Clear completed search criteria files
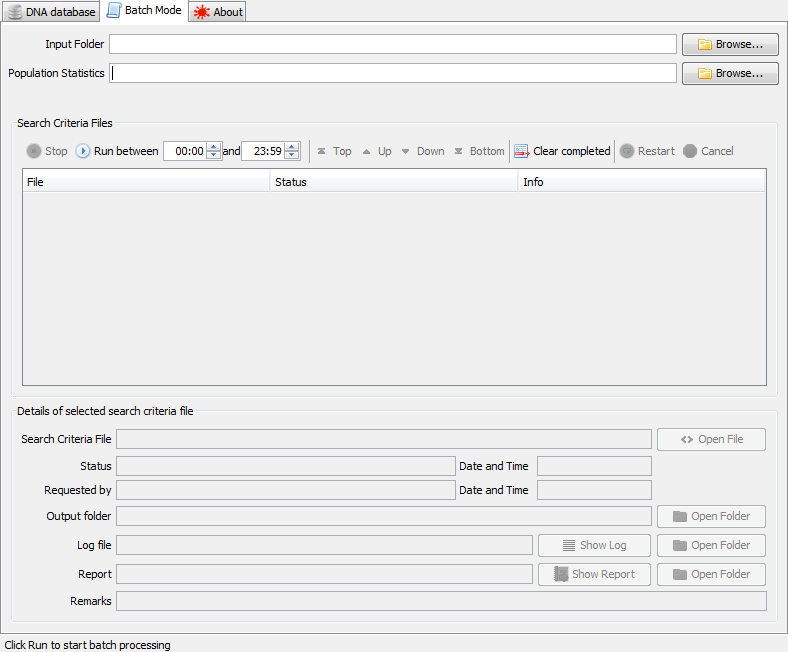The image size is (788, 652). [x=562, y=151]
